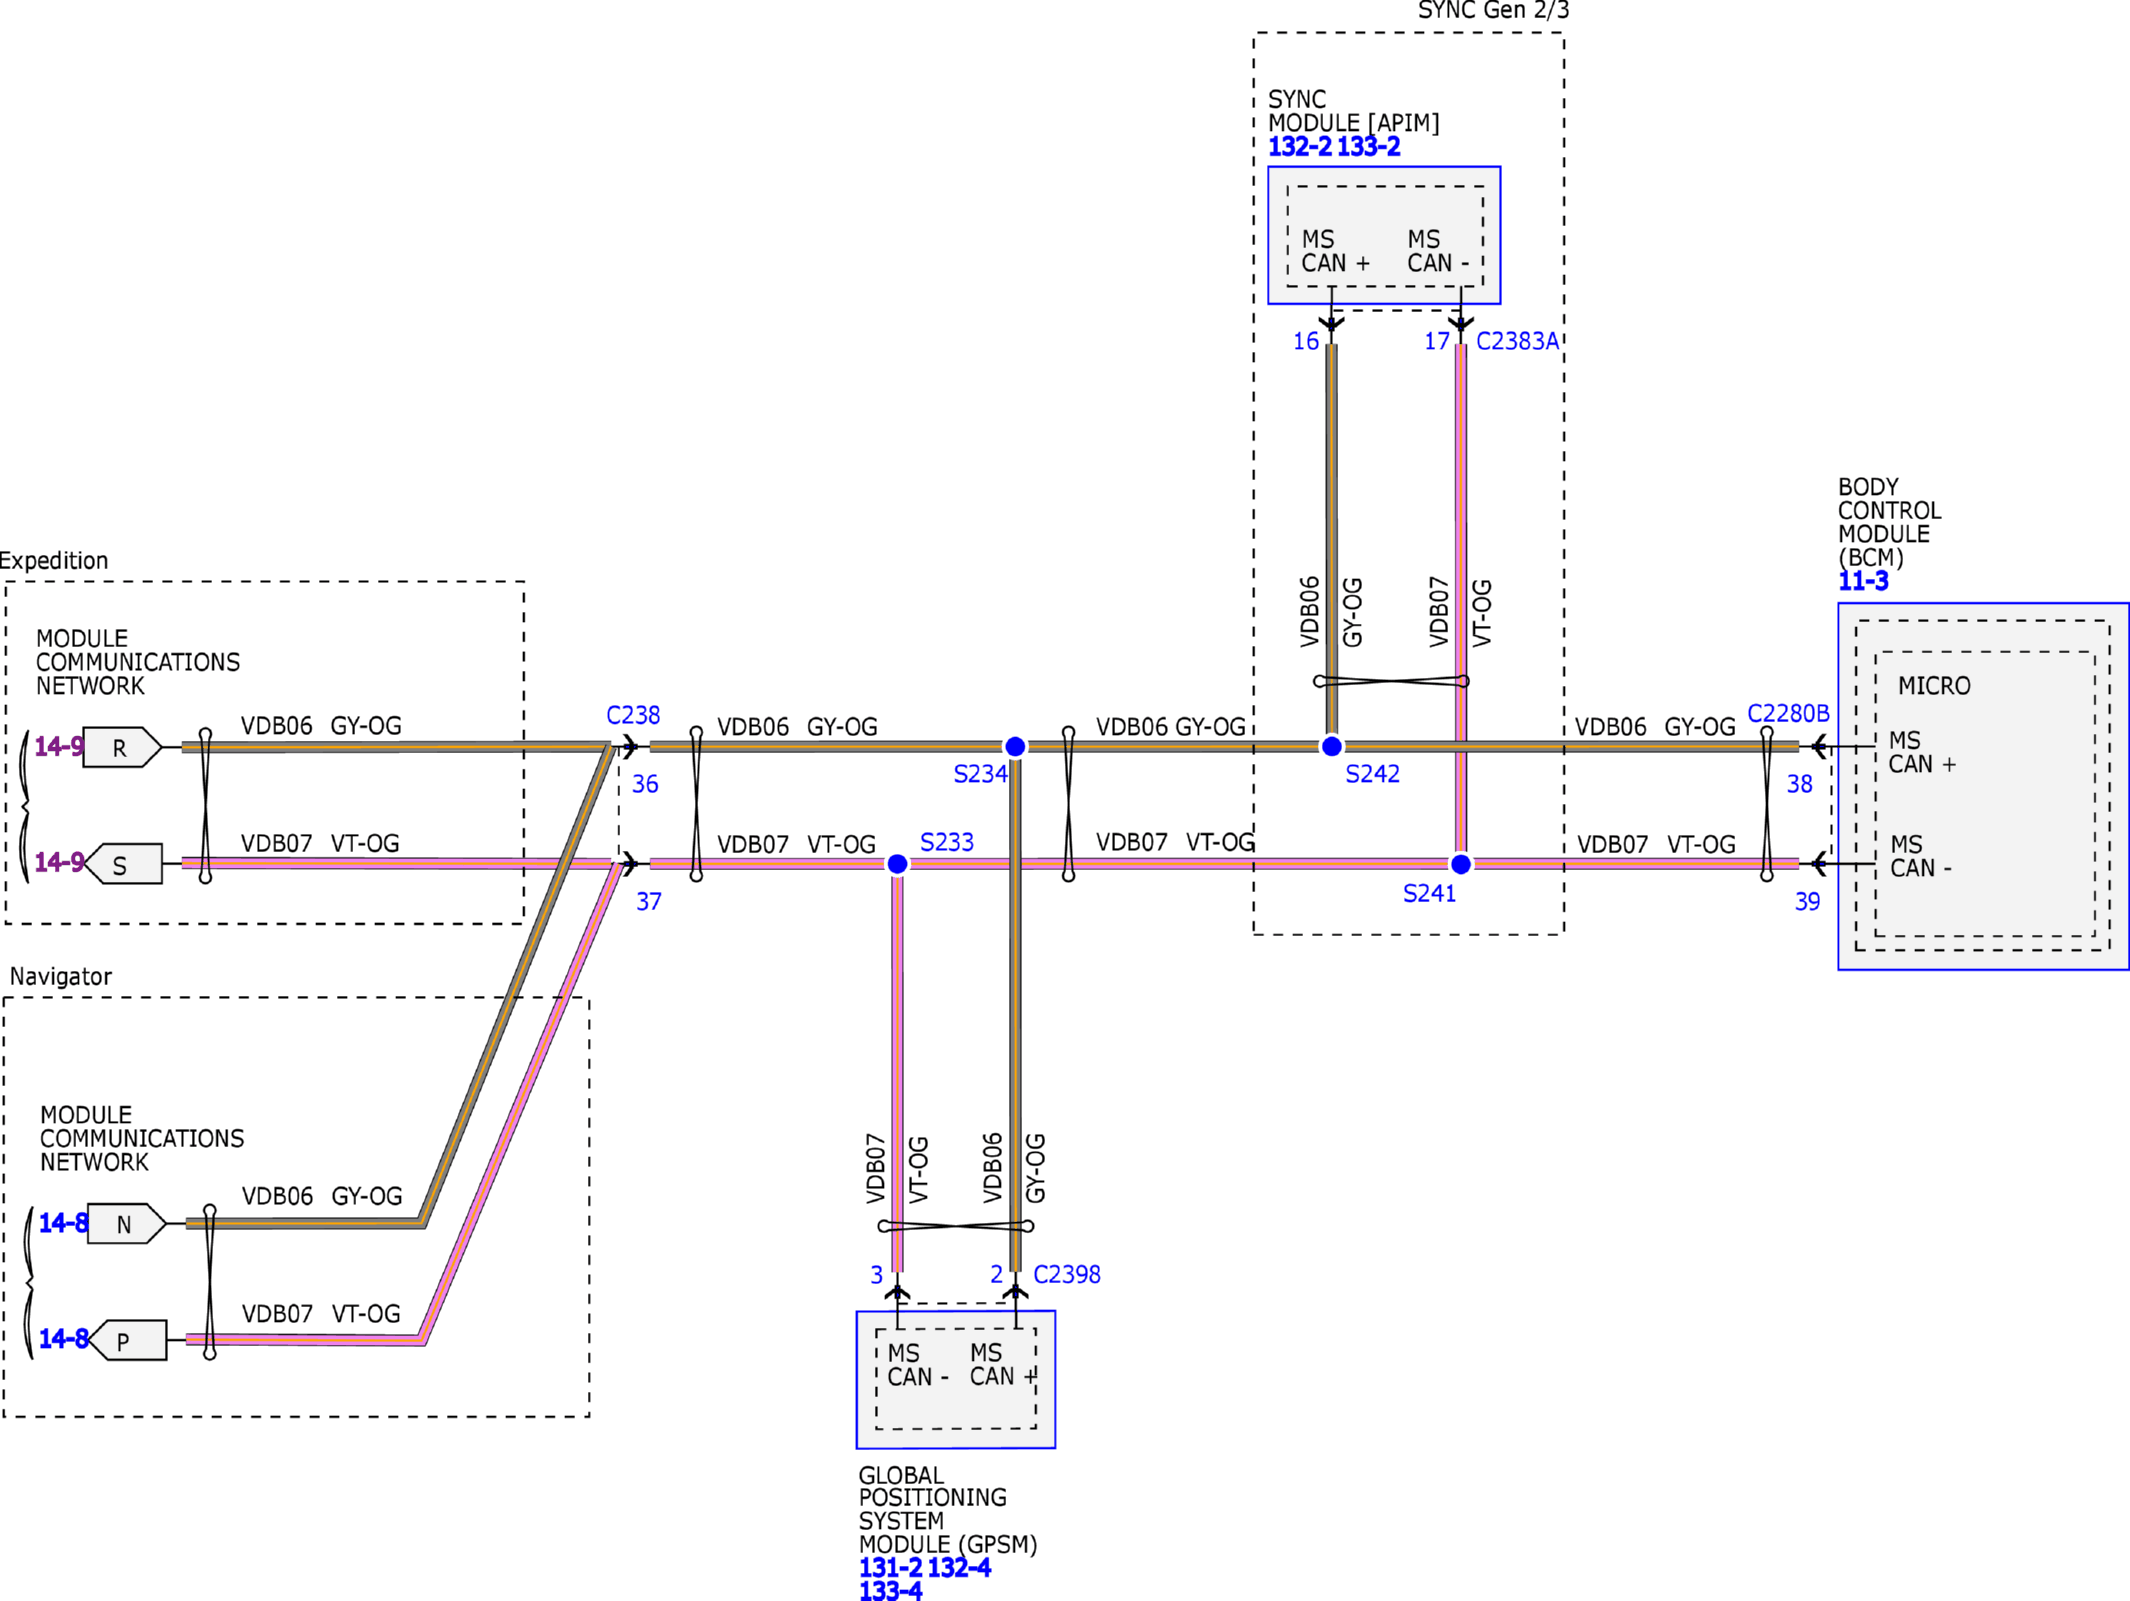Select the S241 splice junction
2130x1601 pixels.
1460,864
